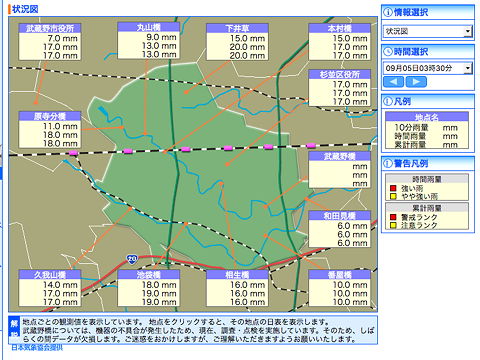Open the 状況図 information selection dropdown

428,31
